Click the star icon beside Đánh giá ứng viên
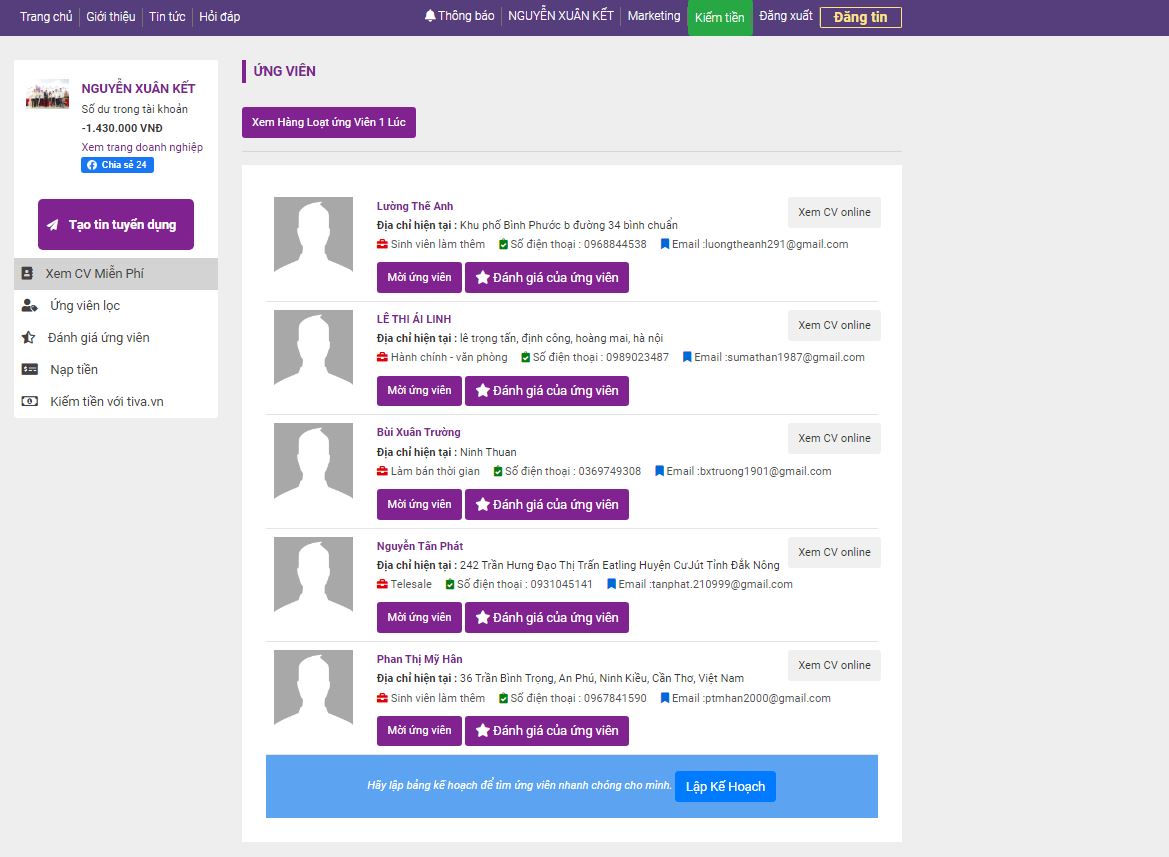The image size is (1169, 857). pyautogui.click(x=29, y=338)
